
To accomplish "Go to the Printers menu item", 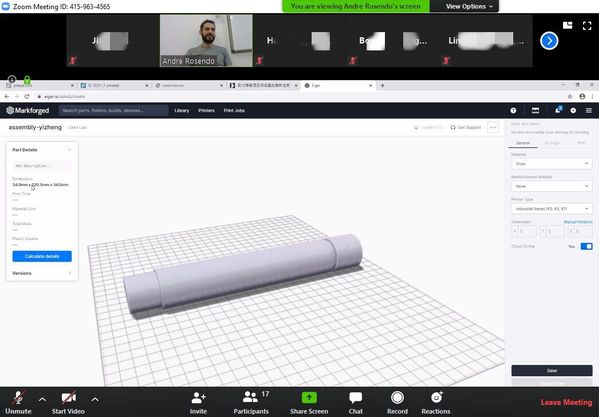I will coord(206,110).
